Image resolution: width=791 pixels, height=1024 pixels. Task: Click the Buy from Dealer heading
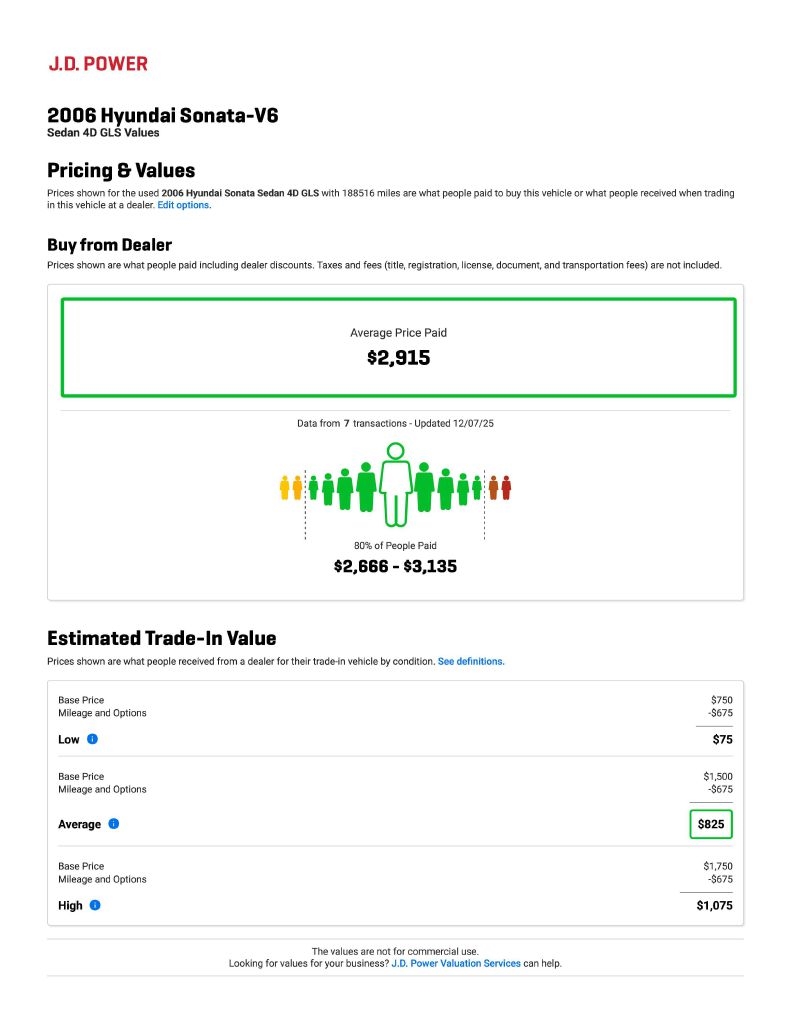click(110, 245)
